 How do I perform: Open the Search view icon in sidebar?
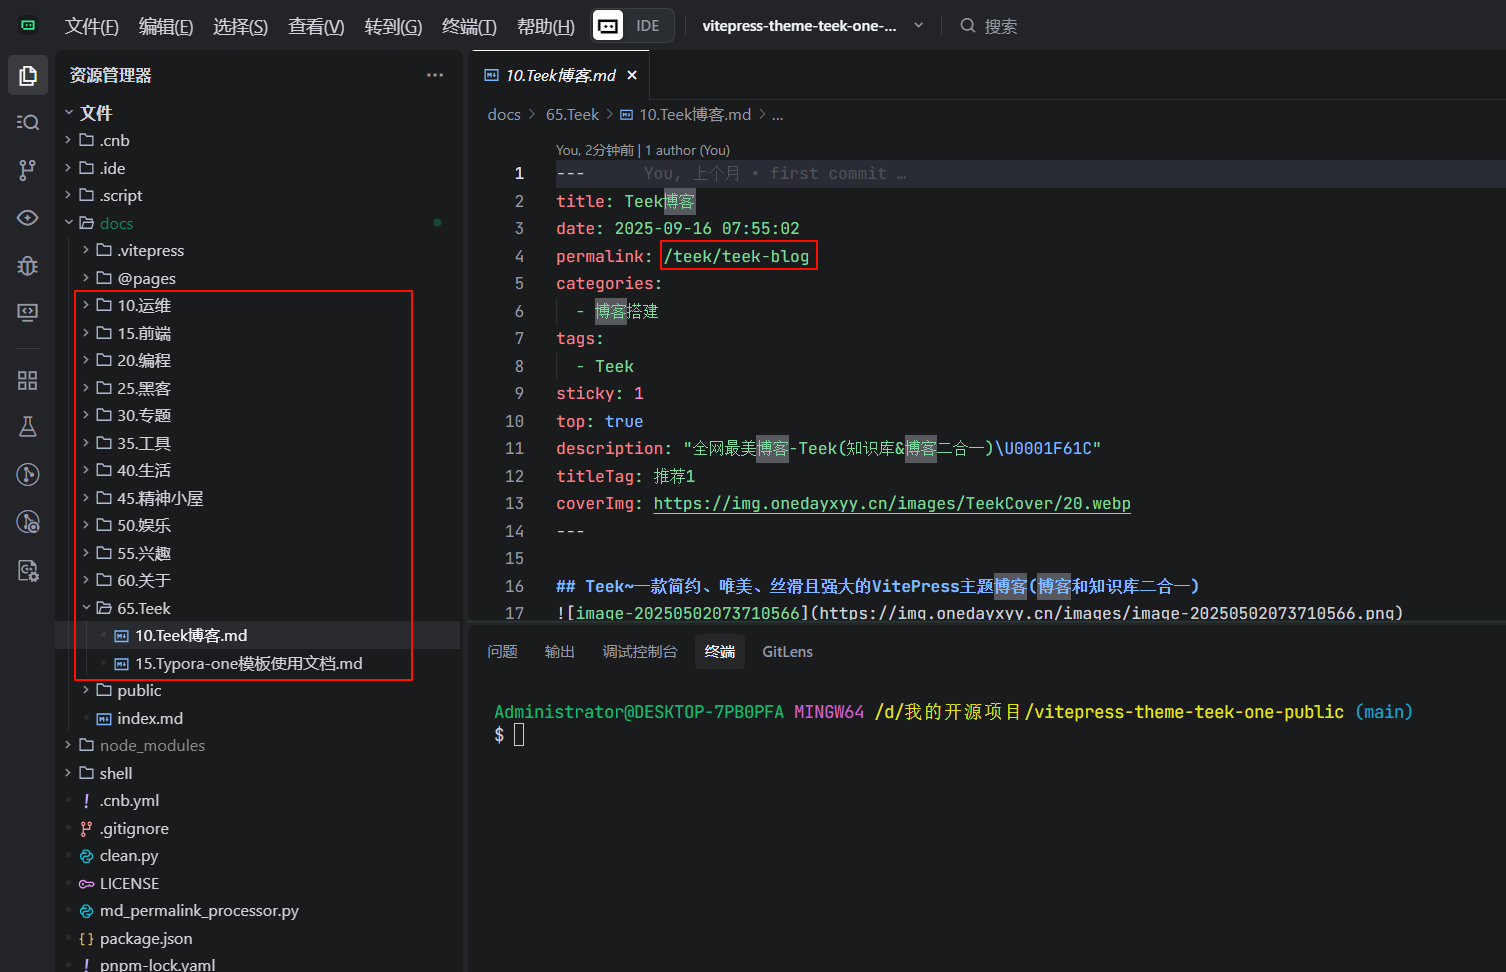point(28,122)
